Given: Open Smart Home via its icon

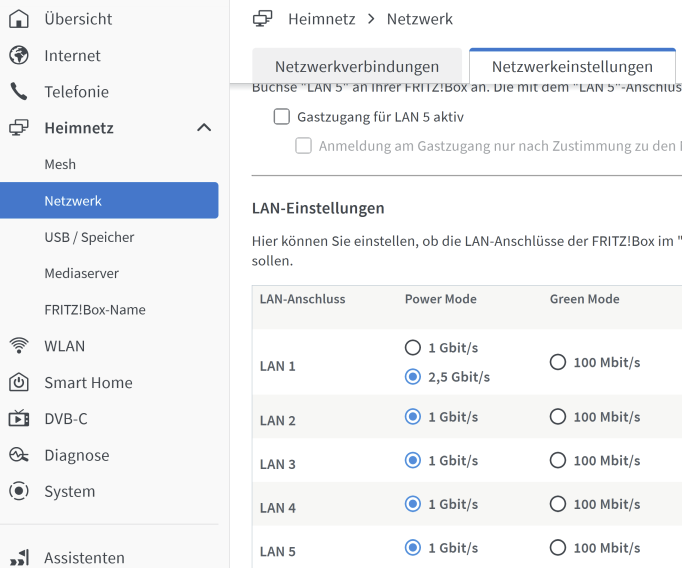Looking at the screenshot, I should pos(18,383).
